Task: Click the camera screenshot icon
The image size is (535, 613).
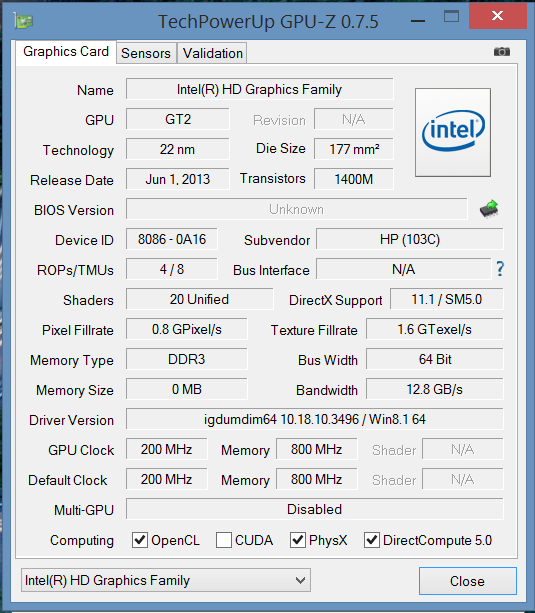Action: click(x=501, y=52)
